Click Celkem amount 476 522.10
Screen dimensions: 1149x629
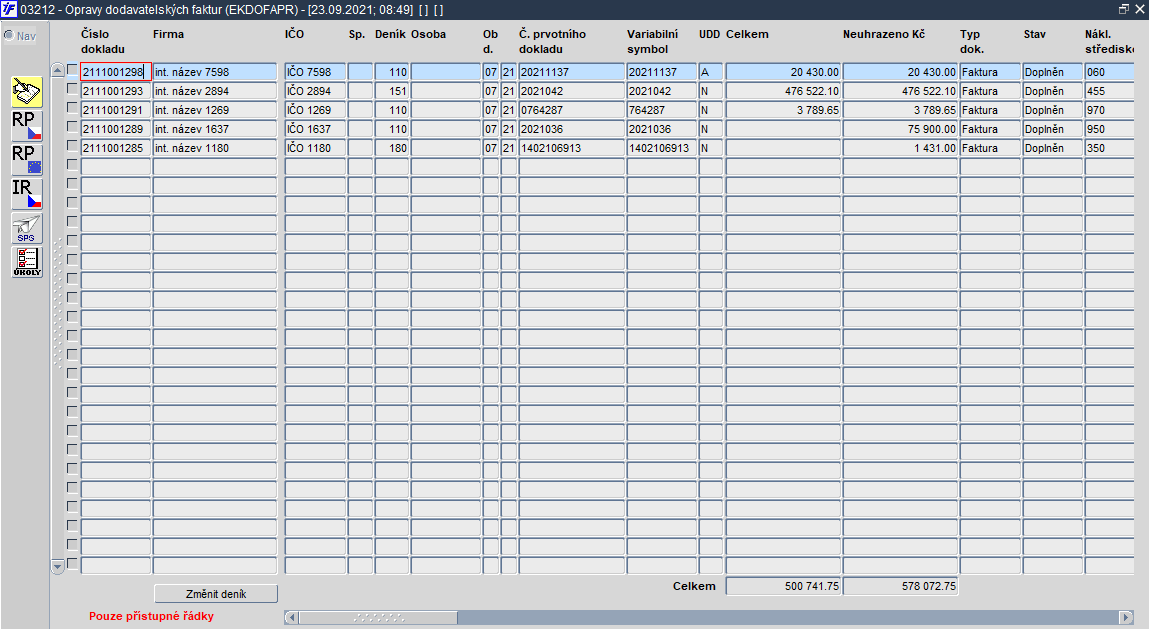tap(783, 91)
